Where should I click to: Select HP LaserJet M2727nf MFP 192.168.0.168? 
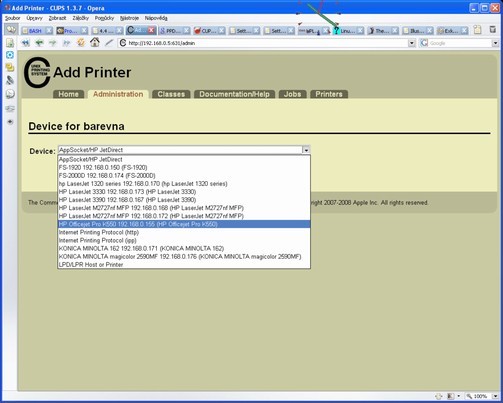click(x=184, y=208)
